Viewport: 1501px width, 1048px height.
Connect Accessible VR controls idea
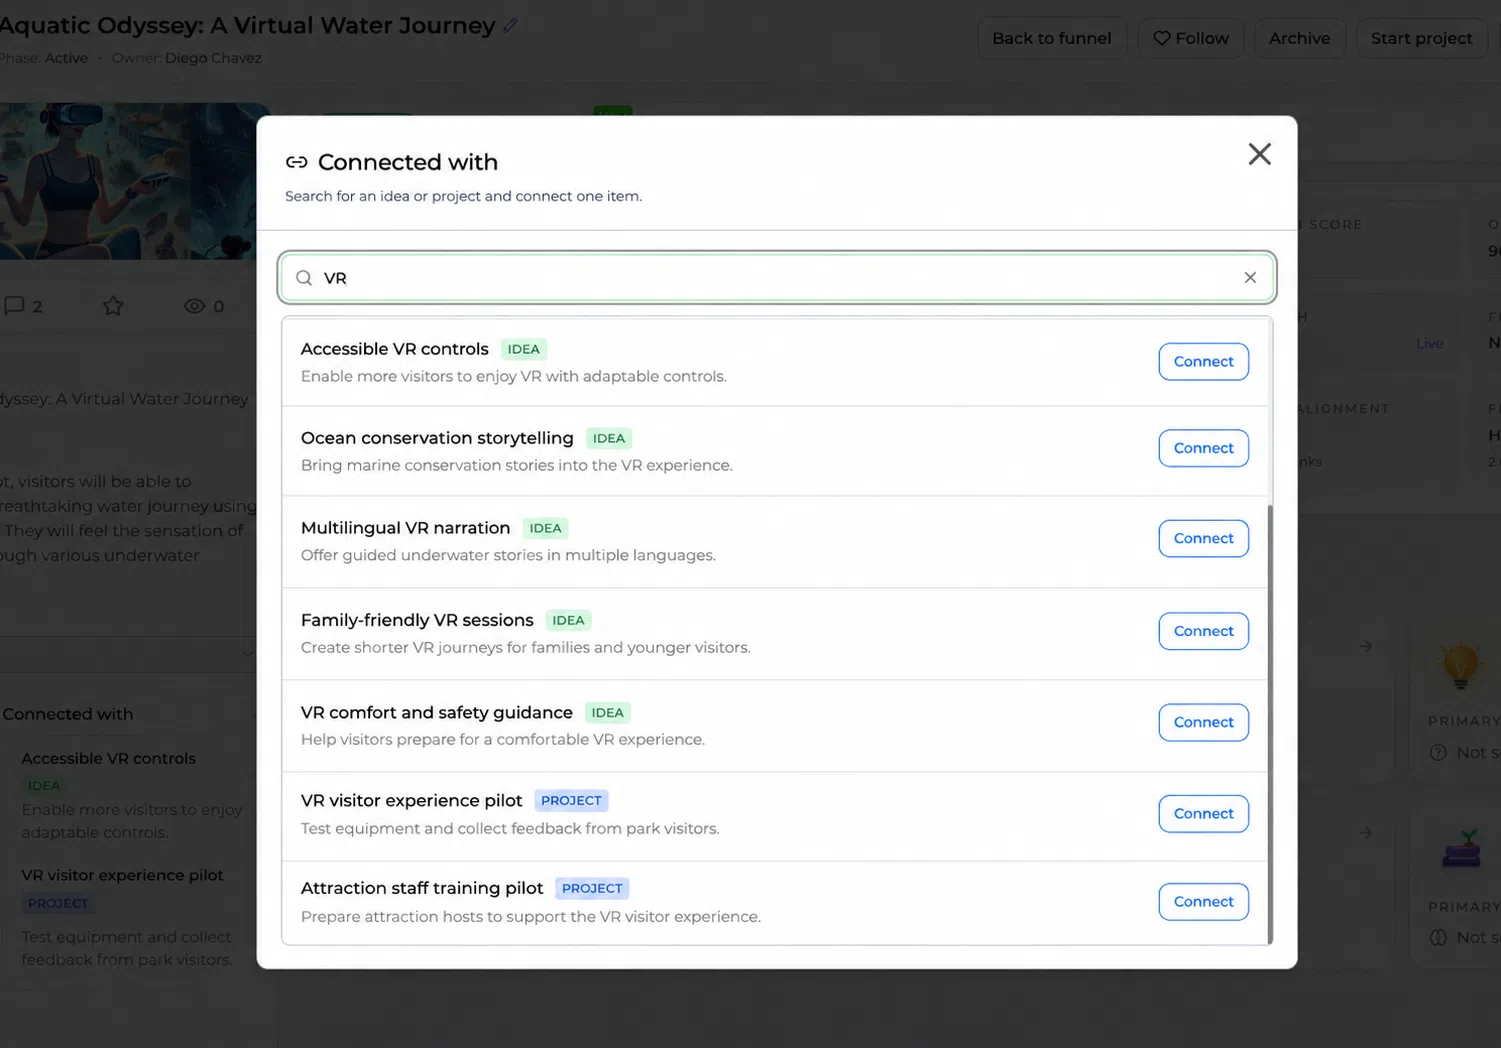coord(1203,361)
